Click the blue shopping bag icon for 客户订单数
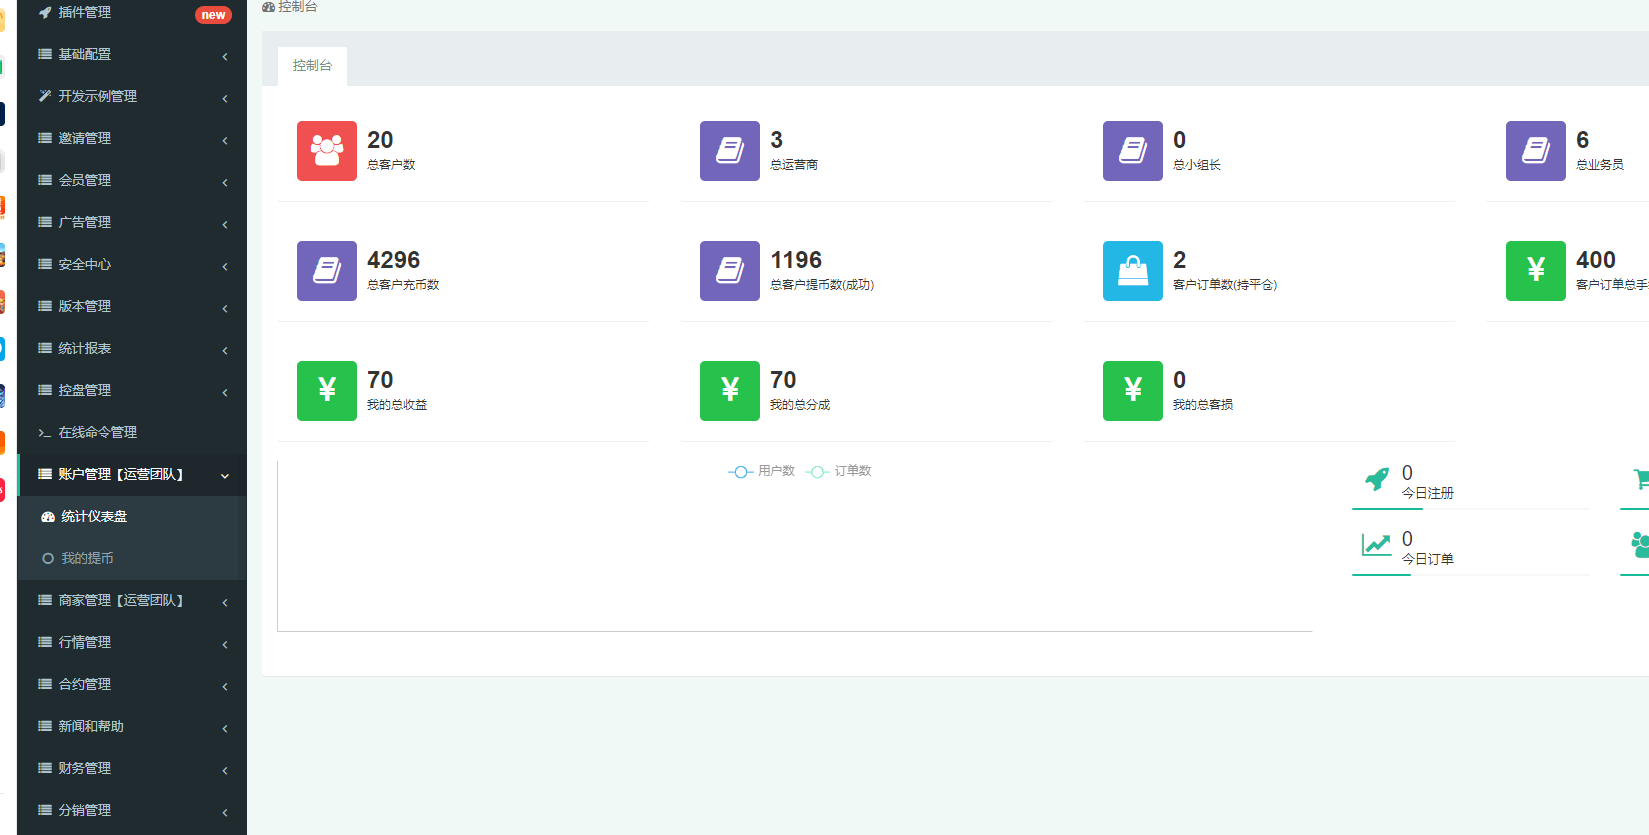This screenshot has width=1649, height=835. 1132,271
